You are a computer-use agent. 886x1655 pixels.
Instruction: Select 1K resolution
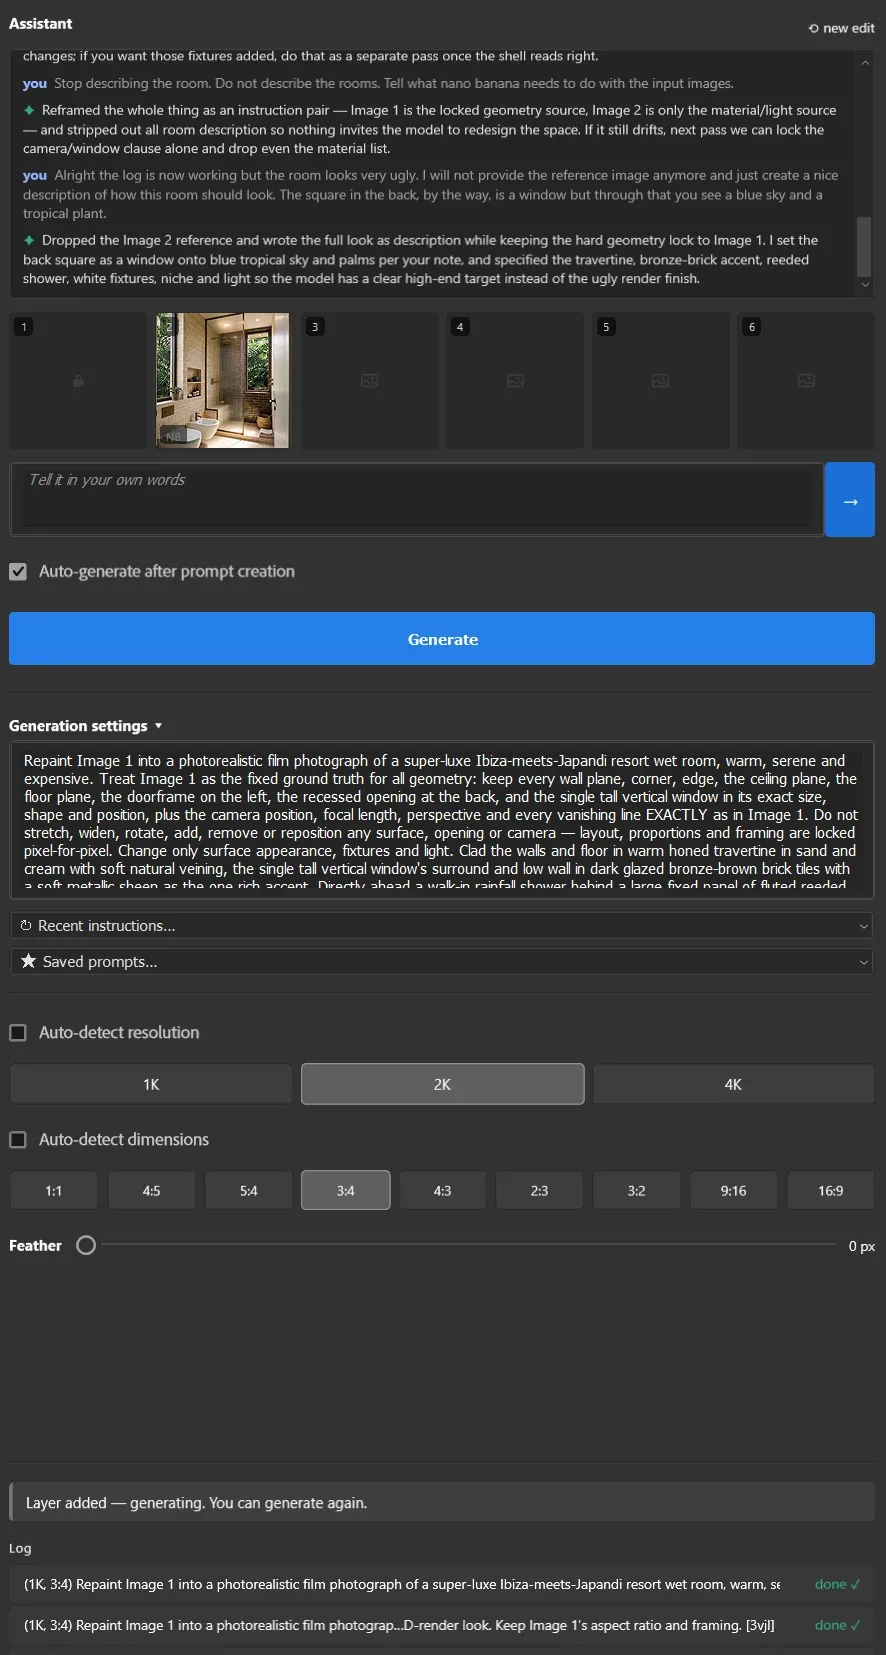click(x=151, y=1084)
